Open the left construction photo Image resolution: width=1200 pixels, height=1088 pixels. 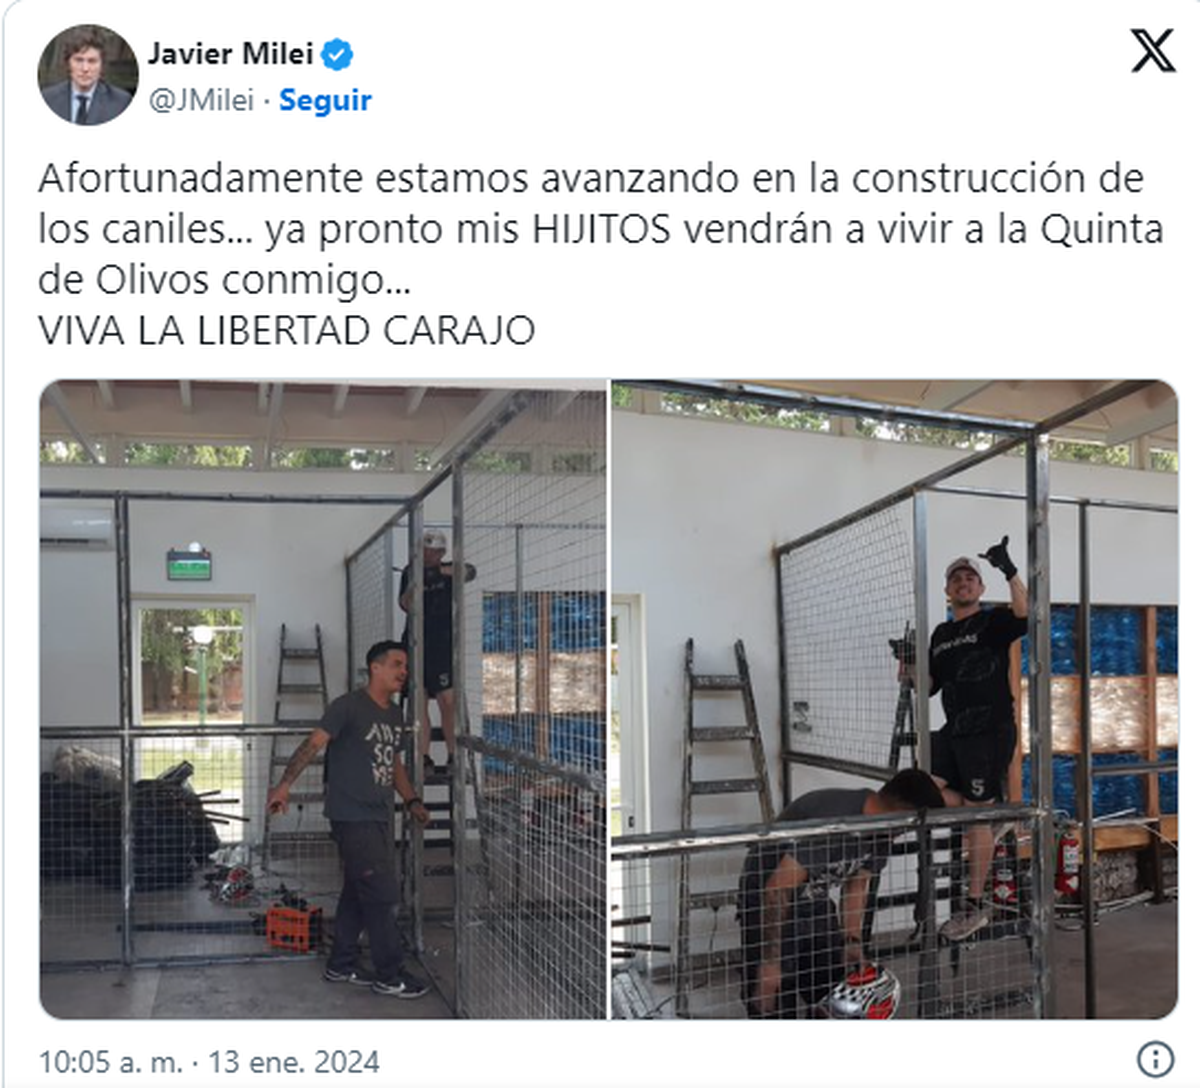323,699
